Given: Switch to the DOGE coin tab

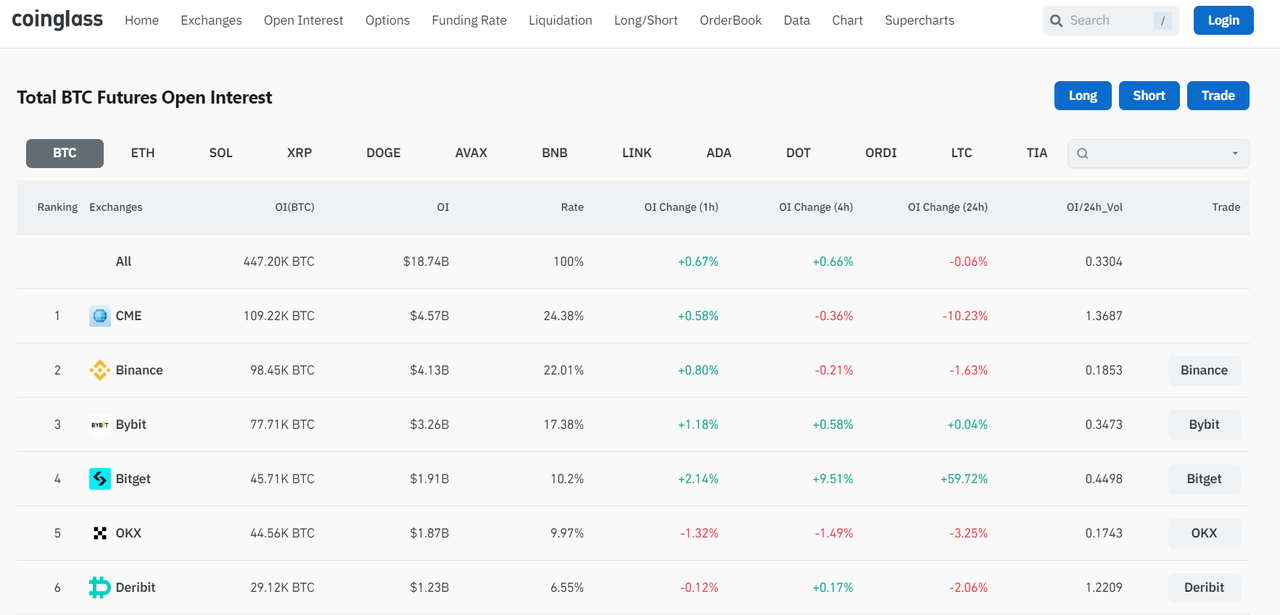Looking at the screenshot, I should click(x=383, y=153).
